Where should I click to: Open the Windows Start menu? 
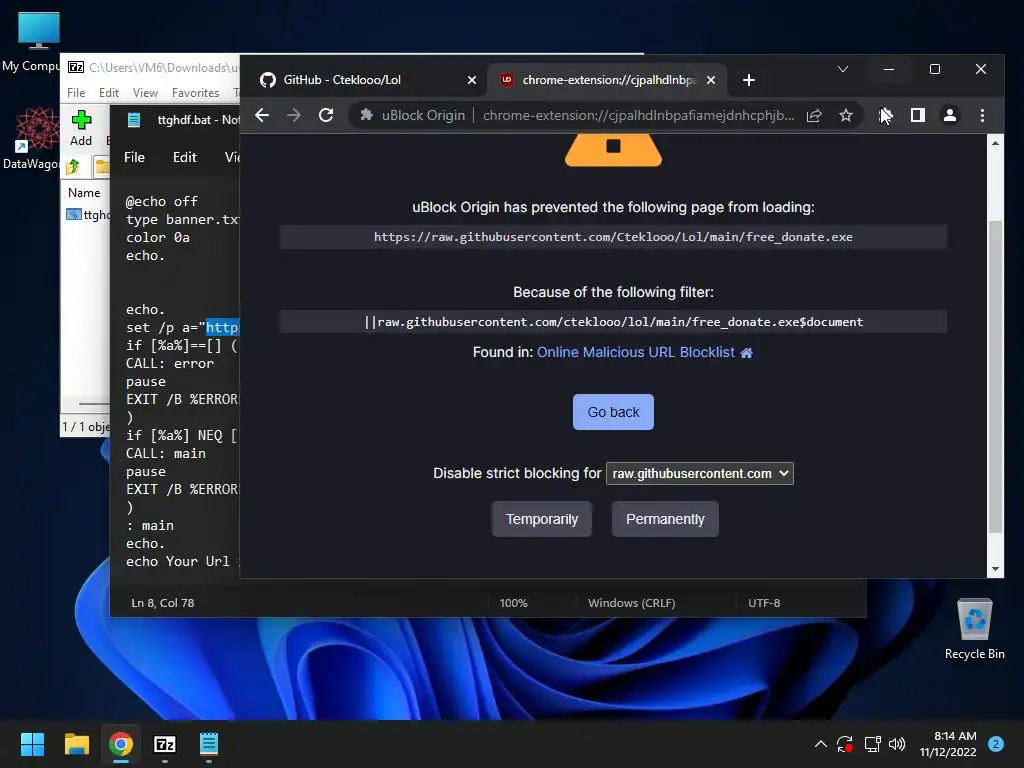click(x=32, y=744)
